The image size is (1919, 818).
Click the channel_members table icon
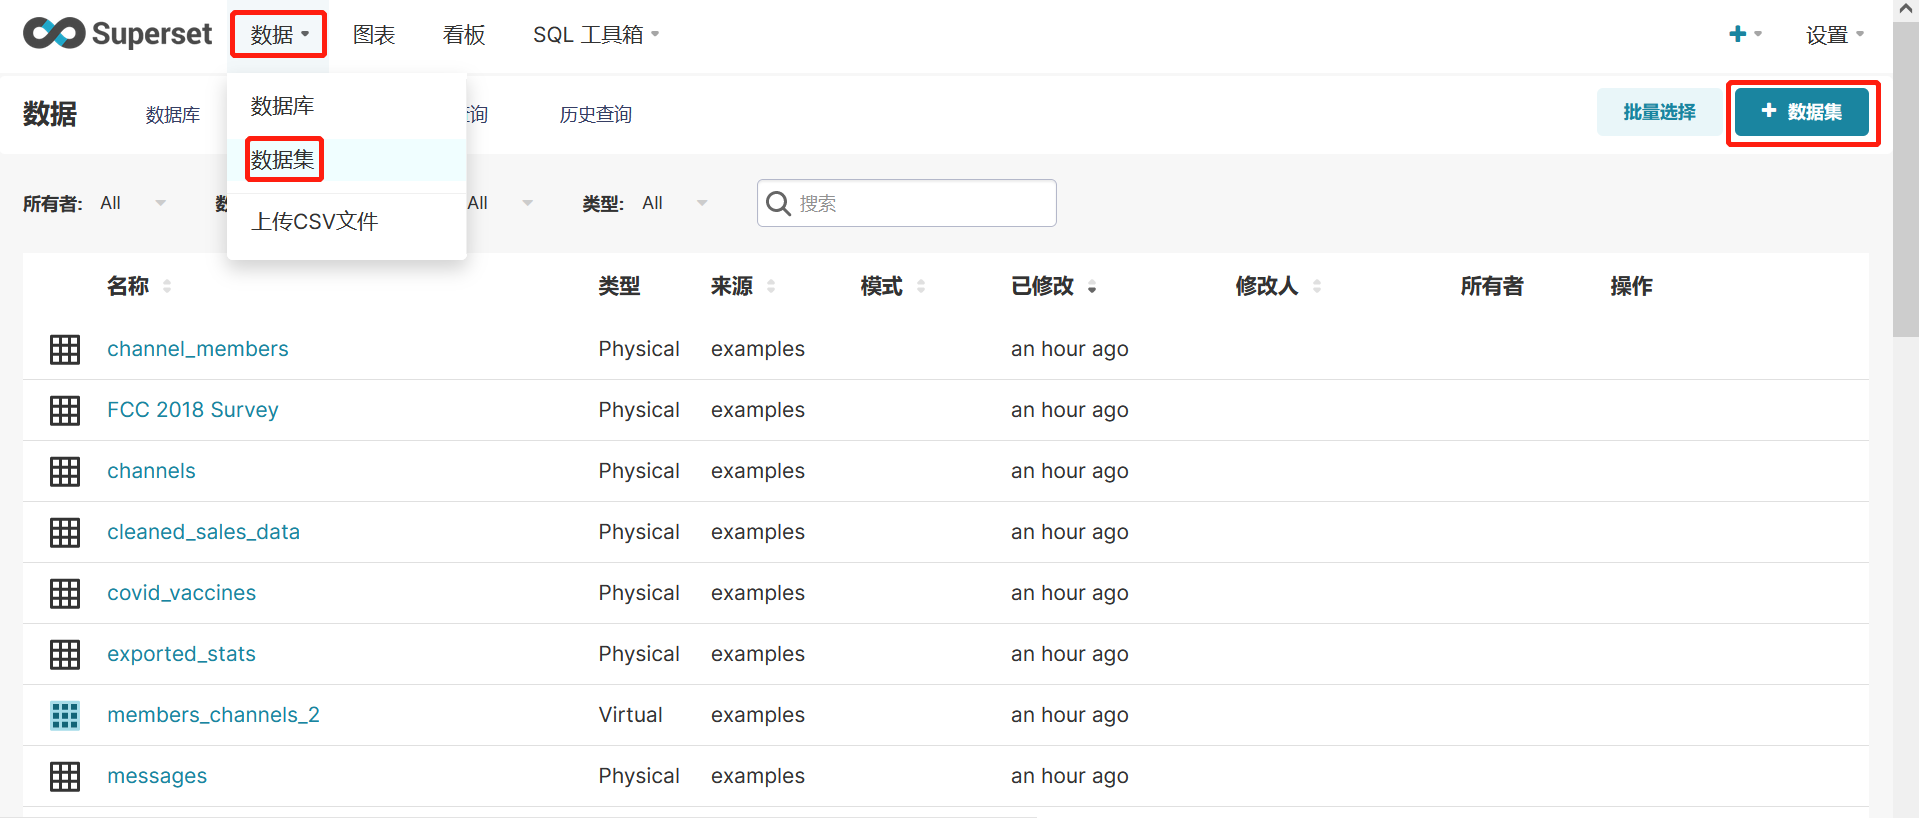tap(65, 349)
